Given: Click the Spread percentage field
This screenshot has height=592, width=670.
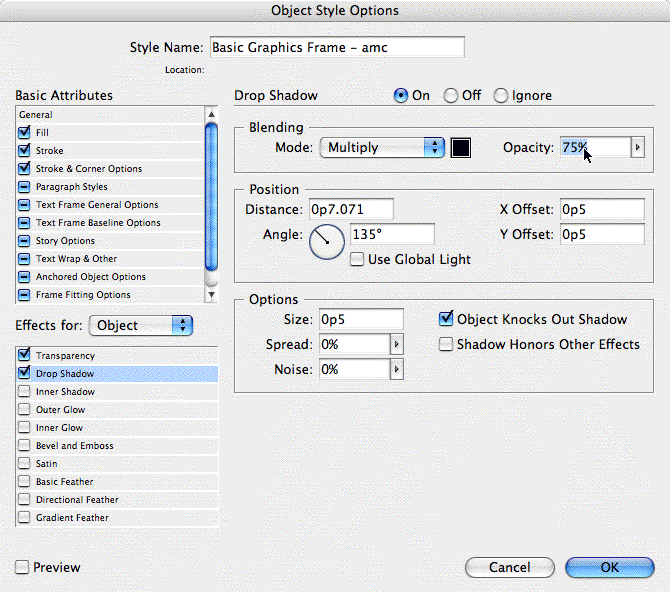Looking at the screenshot, I should click(355, 344).
